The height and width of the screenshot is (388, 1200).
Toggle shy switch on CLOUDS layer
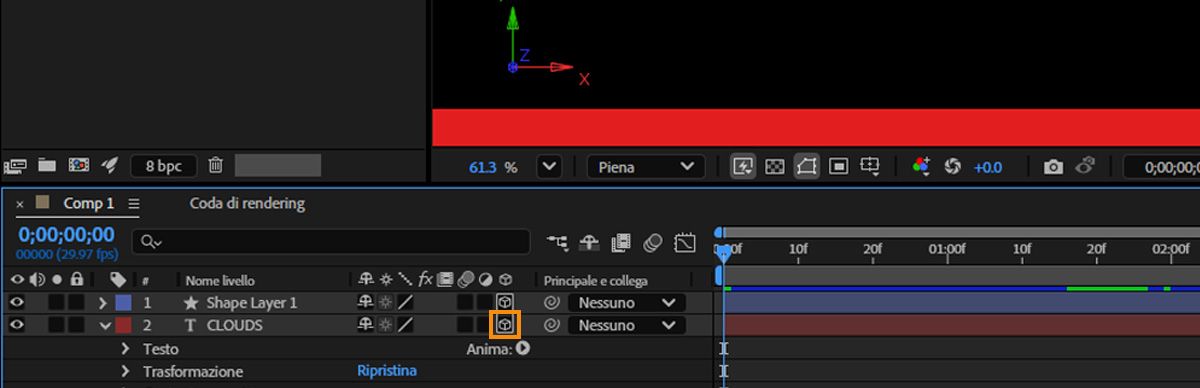pos(366,325)
